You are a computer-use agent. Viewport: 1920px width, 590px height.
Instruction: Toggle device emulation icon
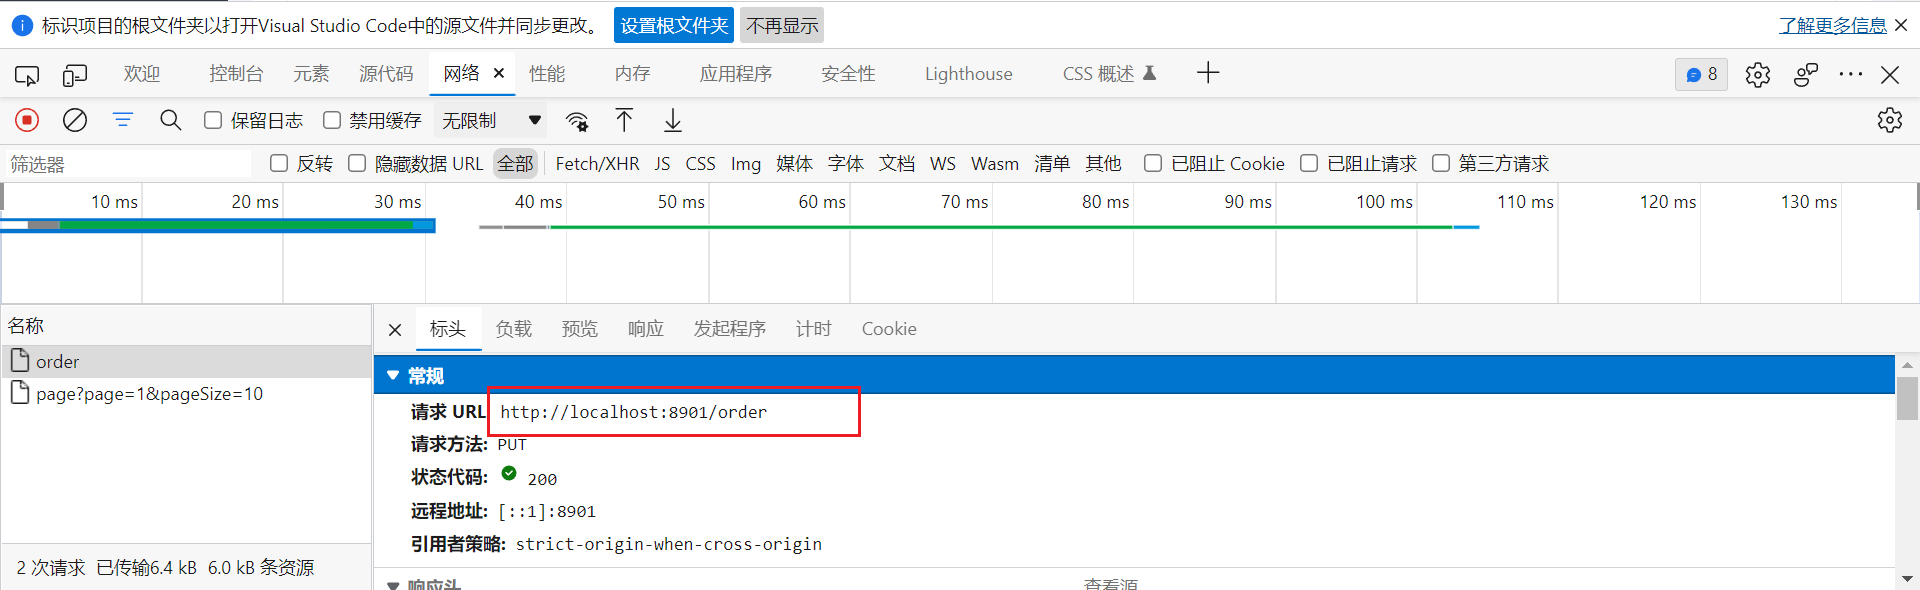[75, 74]
